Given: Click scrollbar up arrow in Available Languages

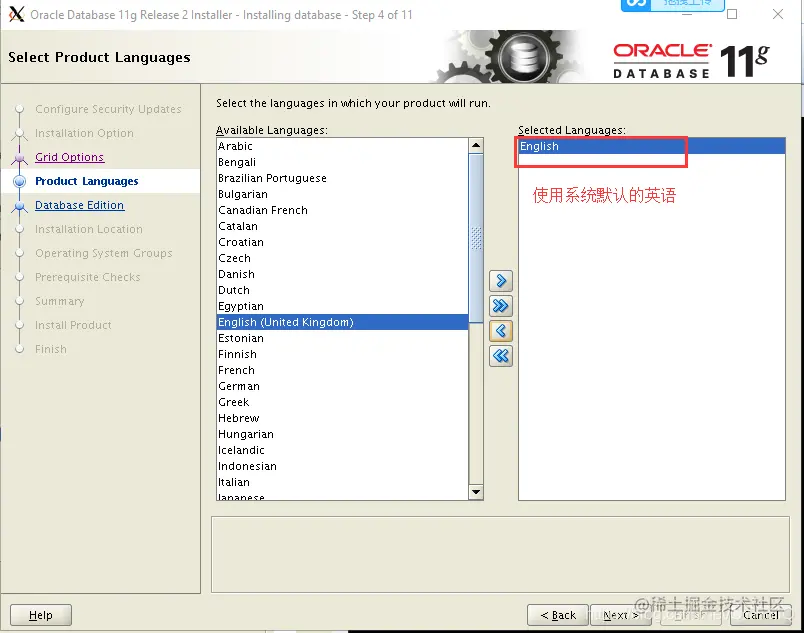Looking at the screenshot, I should [x=476, y=146].
